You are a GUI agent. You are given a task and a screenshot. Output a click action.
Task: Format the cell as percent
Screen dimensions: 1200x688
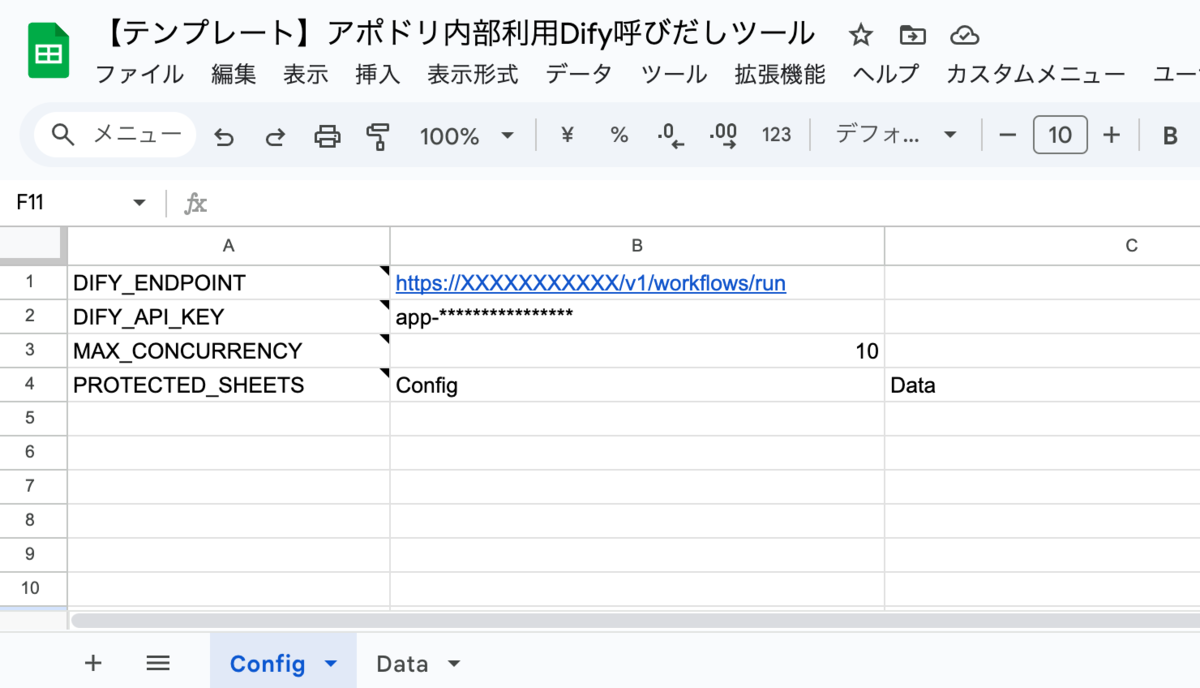click(619, 135)
